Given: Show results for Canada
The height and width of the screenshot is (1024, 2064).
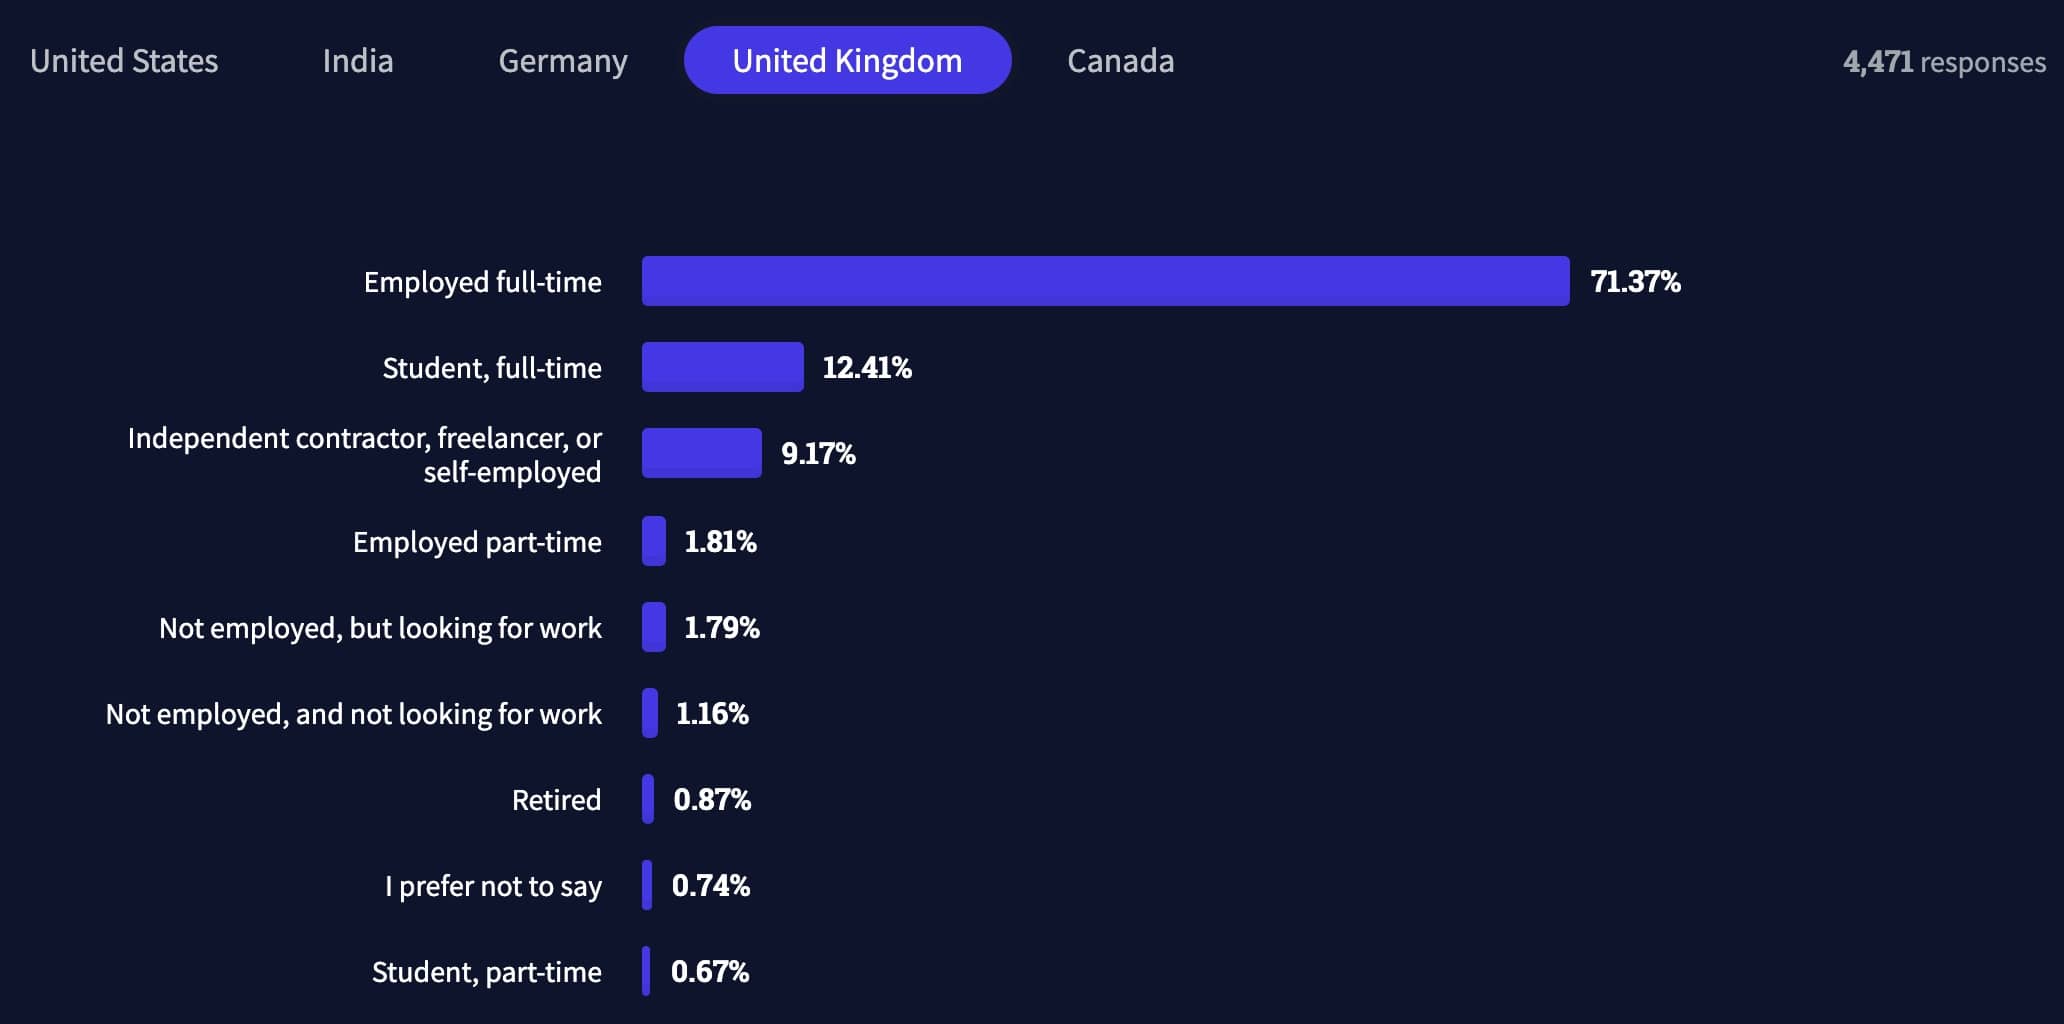Looking at the screenshot, I should click(x=1120, y=61).
